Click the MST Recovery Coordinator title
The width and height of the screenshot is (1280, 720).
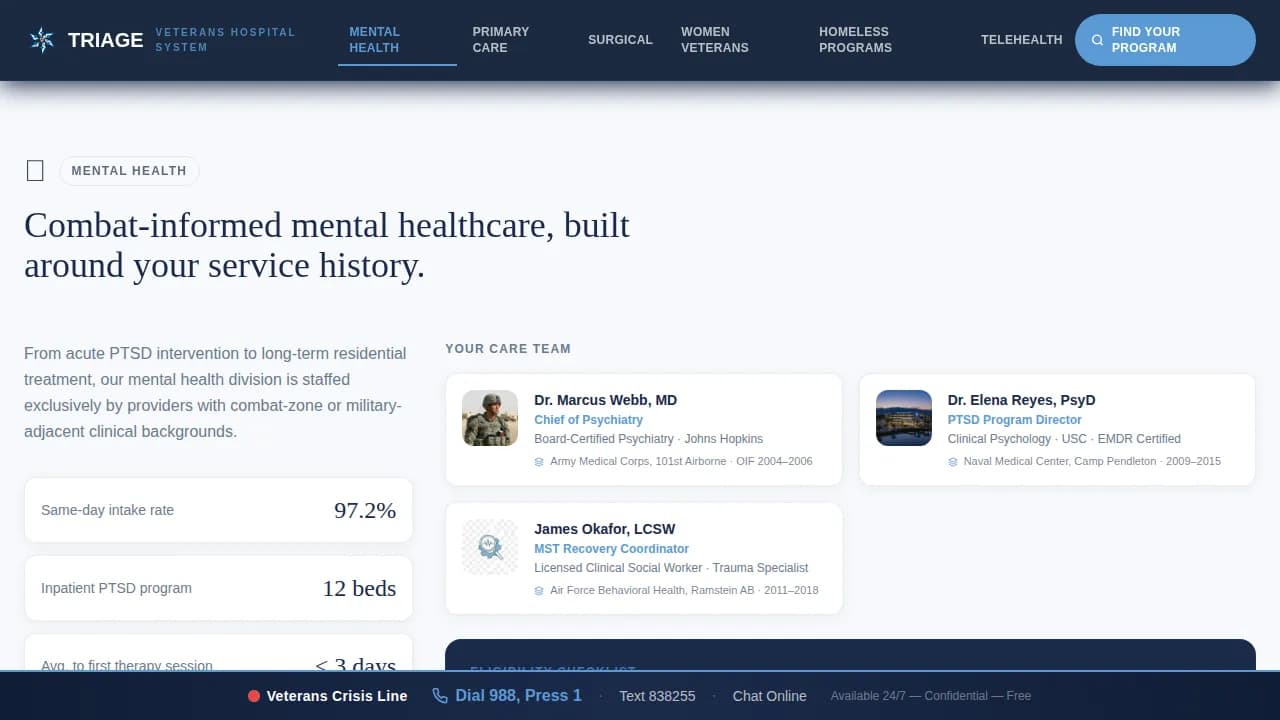click(612, 549)
